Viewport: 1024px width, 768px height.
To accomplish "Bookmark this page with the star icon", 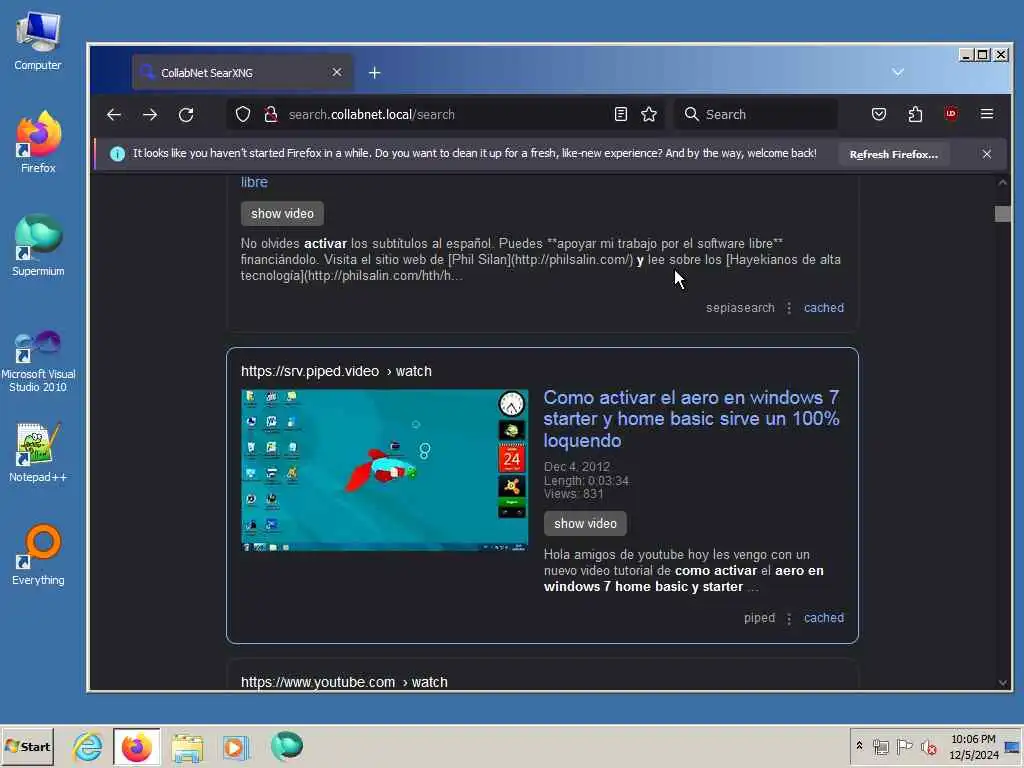I will (x=649, y=114).
